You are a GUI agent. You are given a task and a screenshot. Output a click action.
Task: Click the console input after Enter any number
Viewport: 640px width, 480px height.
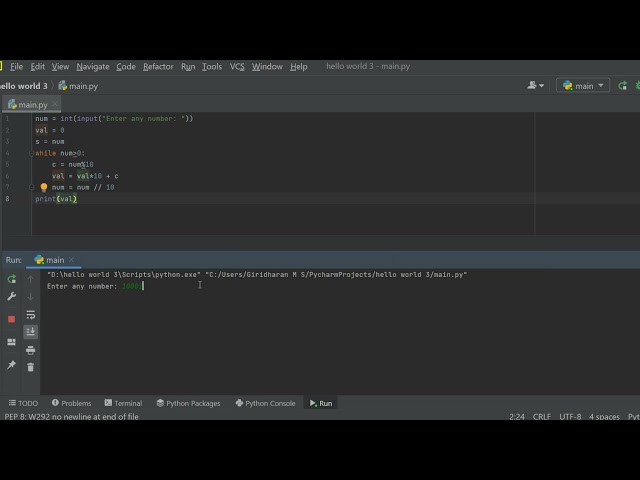(132, 286)
